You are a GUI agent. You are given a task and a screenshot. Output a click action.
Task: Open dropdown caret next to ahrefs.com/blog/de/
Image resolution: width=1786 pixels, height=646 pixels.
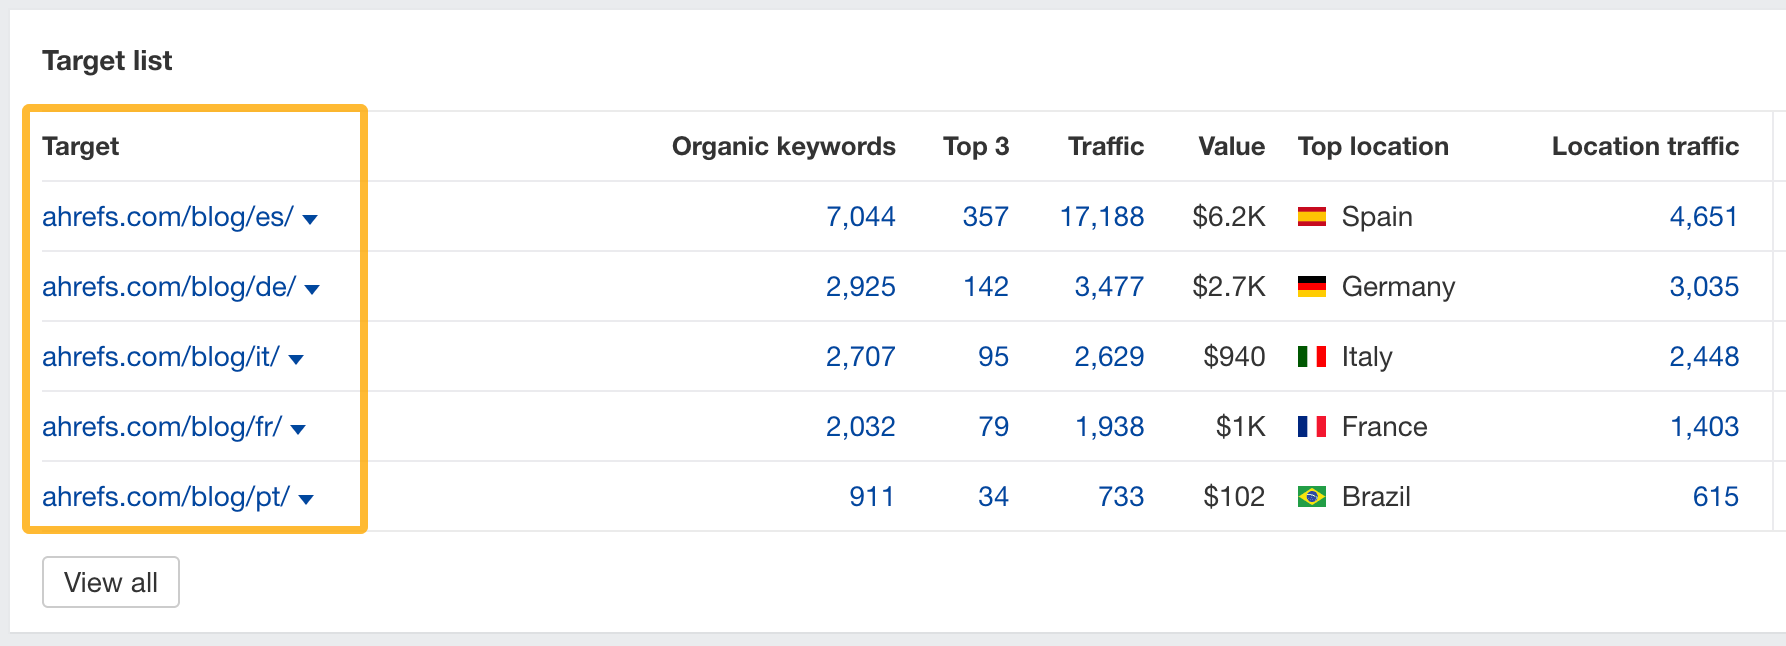point(312,289)
